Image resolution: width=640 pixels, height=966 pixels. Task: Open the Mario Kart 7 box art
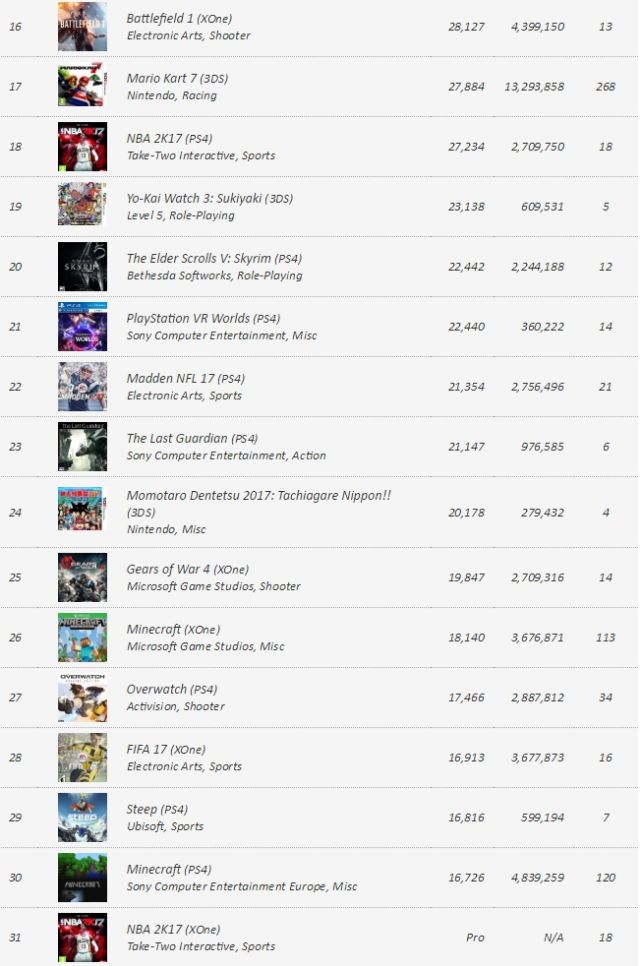point(82,87)
